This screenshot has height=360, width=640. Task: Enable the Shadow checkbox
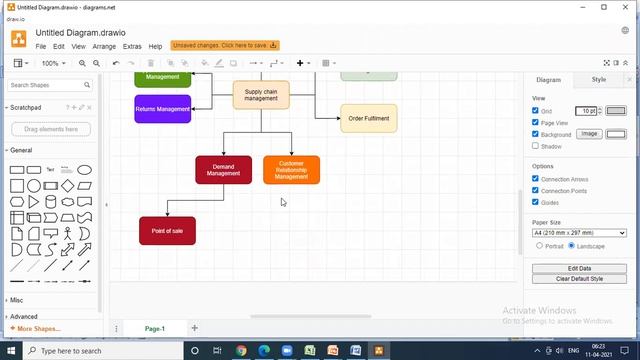pos(535,146)
